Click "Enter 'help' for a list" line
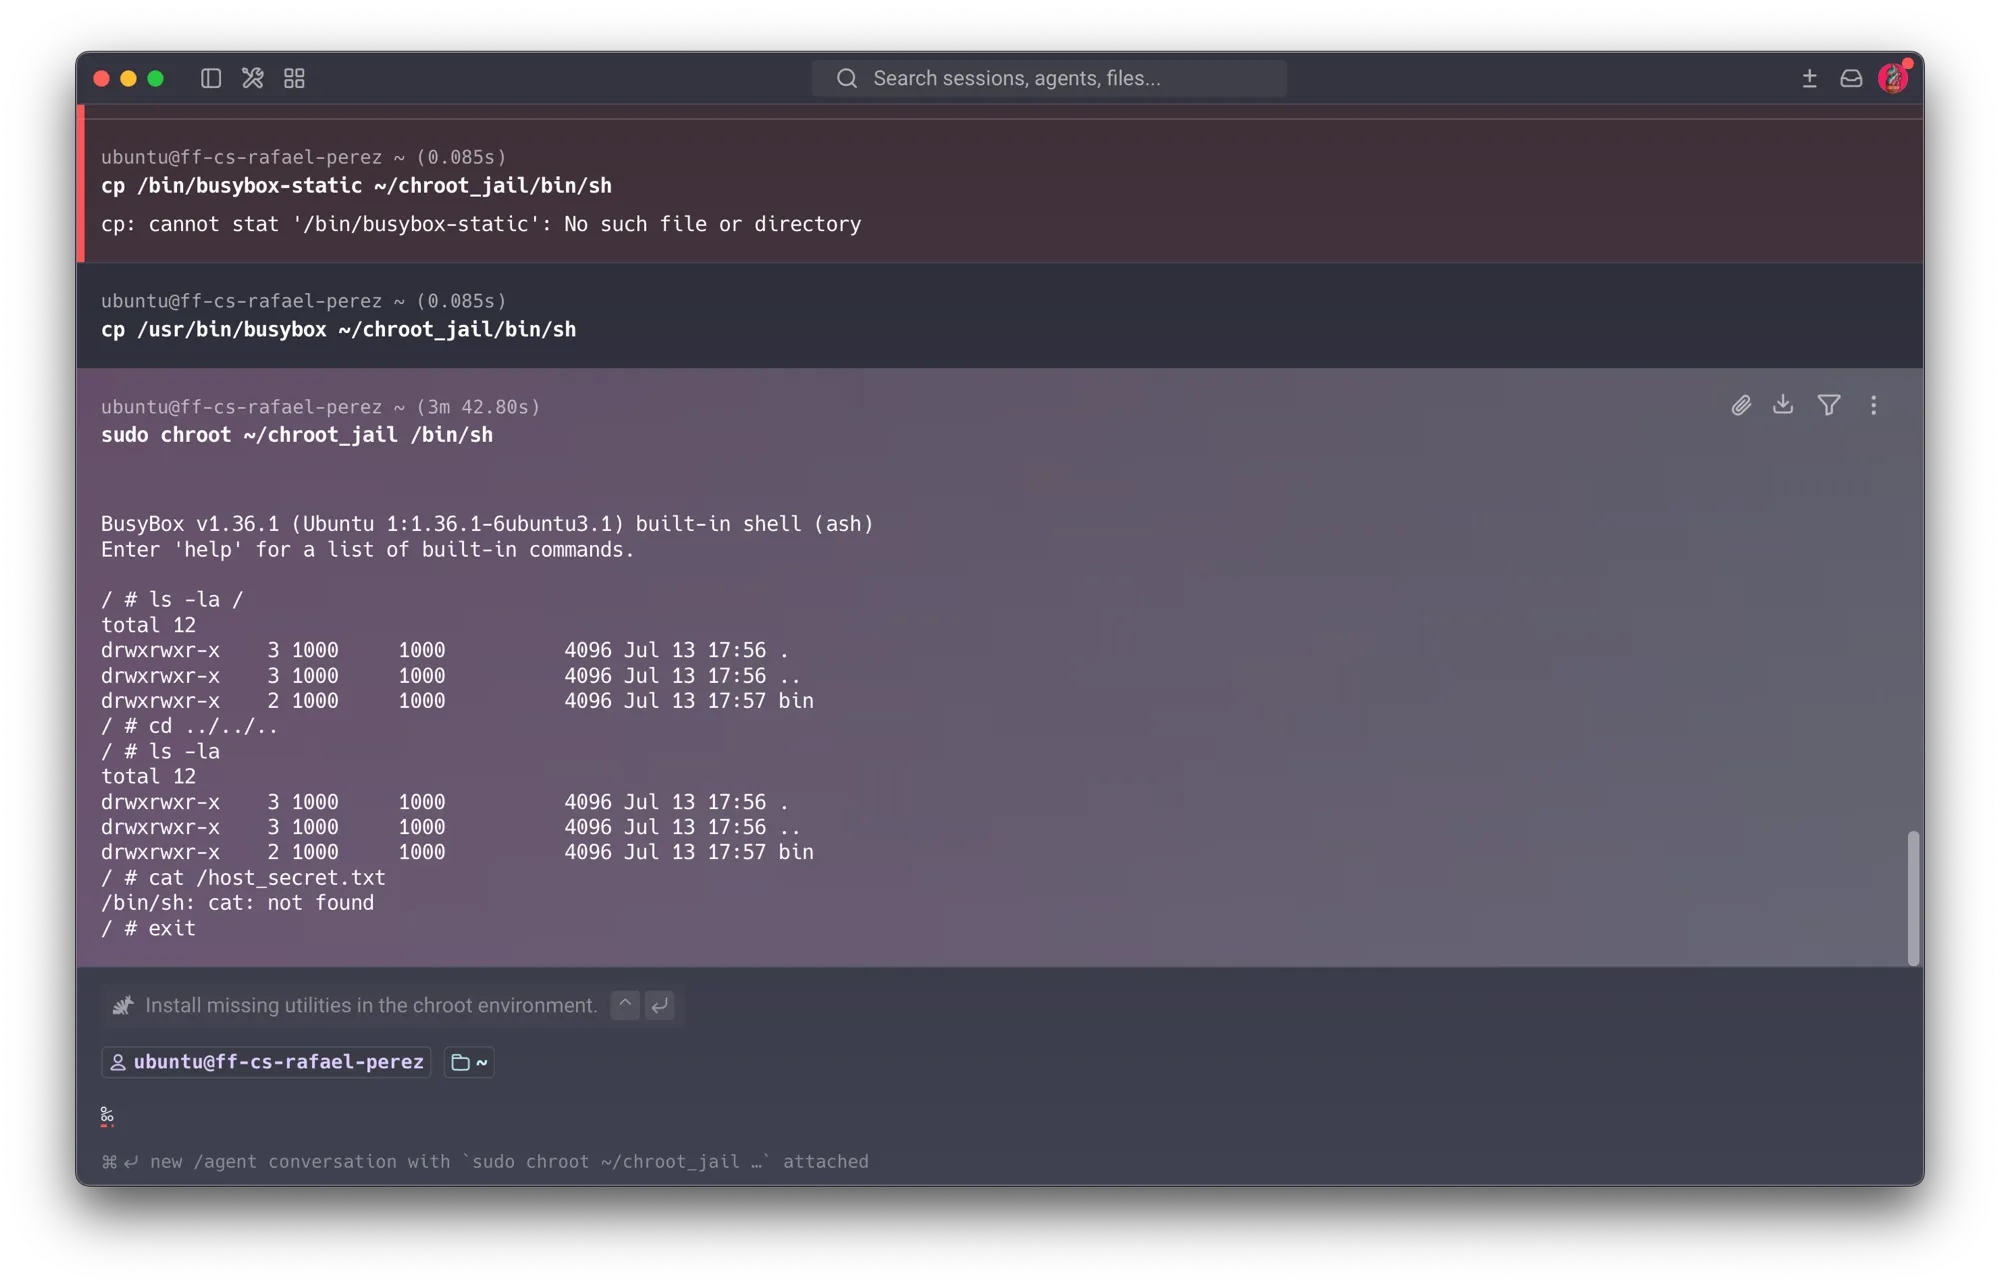This screenshot has width=2000, height=1286. coord(367,550)
